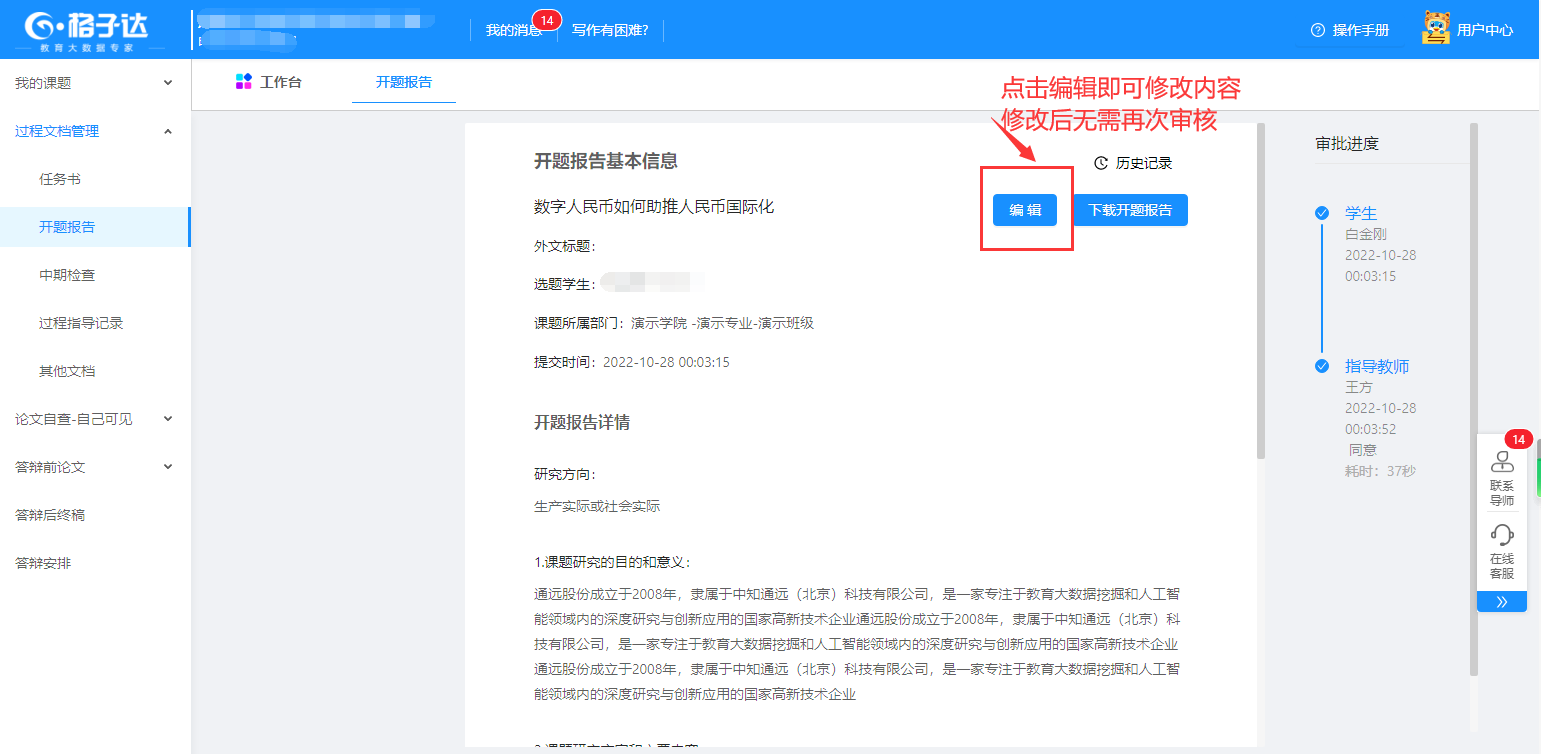Open the tiger avatar user icon
The height and width of the screenshot is (754, 1541).
click(x=1436, y=29)
